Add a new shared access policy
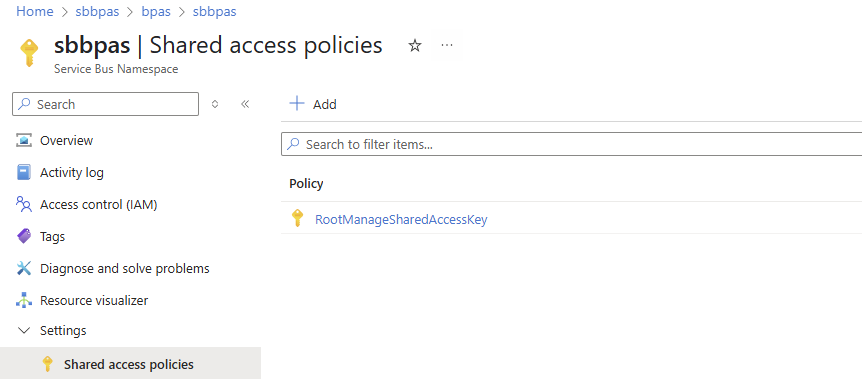 313,104
